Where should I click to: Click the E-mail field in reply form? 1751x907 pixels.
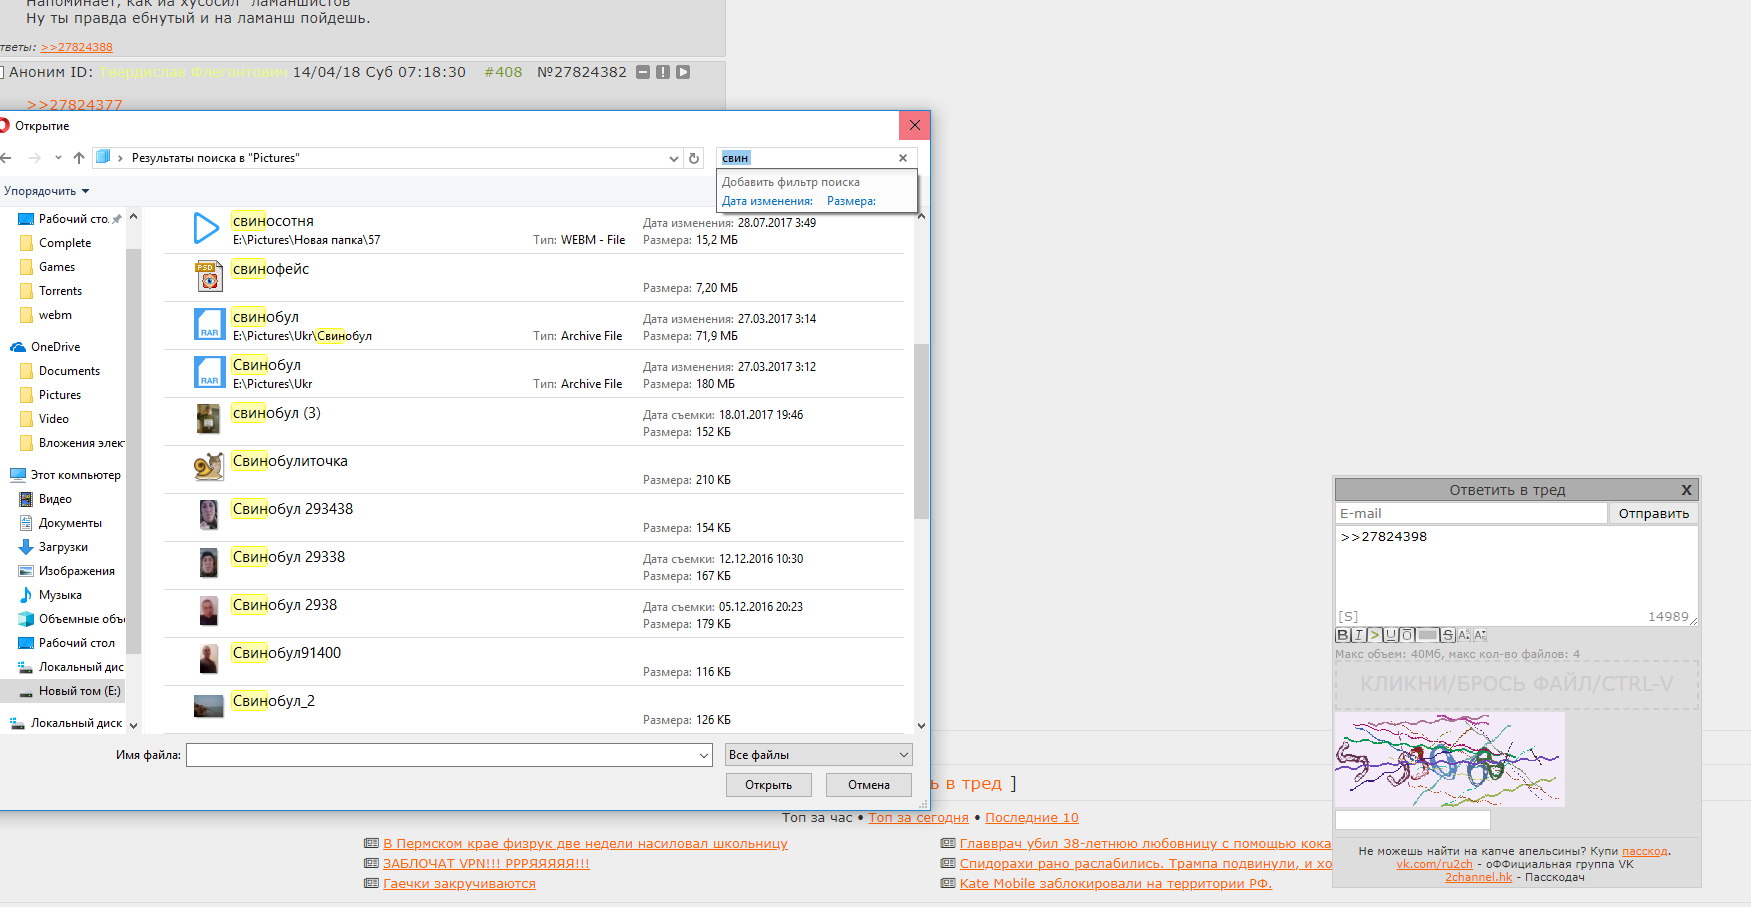(x=1471, y=513)
